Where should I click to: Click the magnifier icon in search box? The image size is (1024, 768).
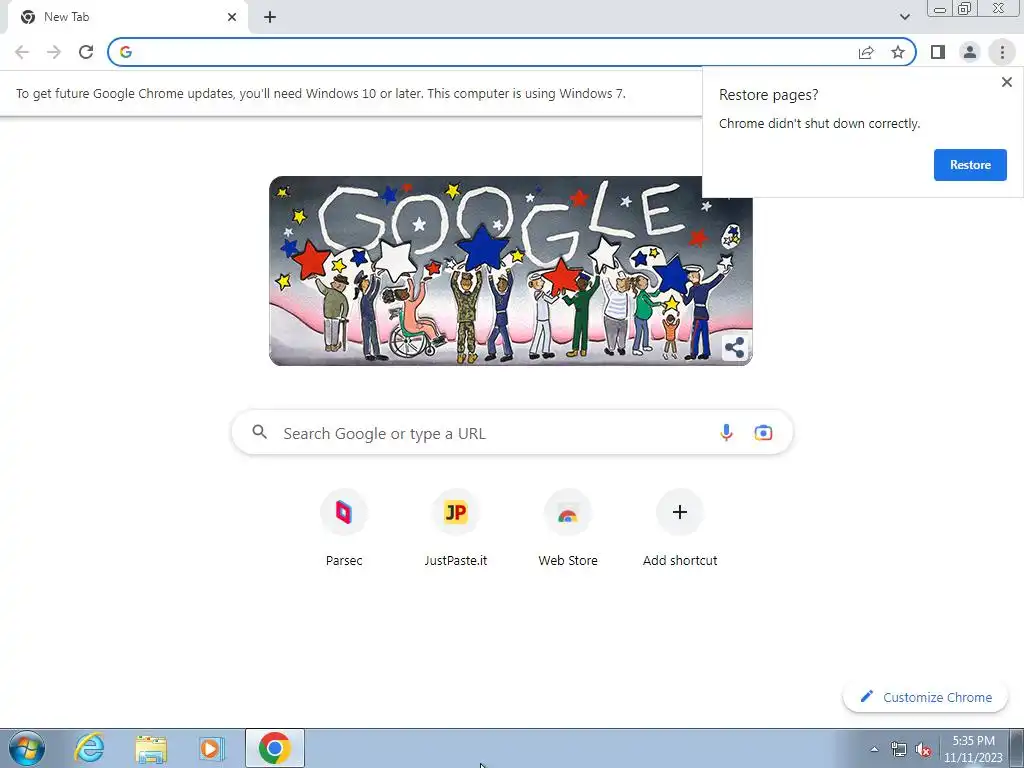(259, 432)
